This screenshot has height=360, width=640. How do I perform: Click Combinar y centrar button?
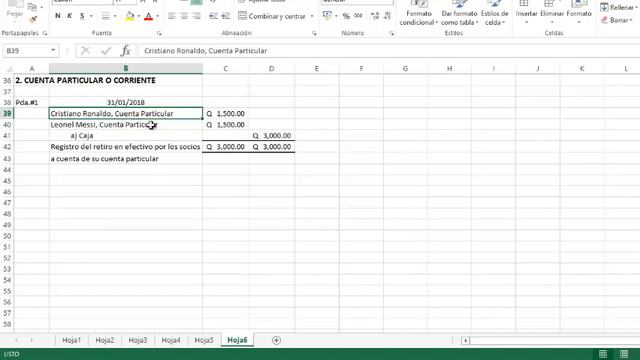pos(272,16)
